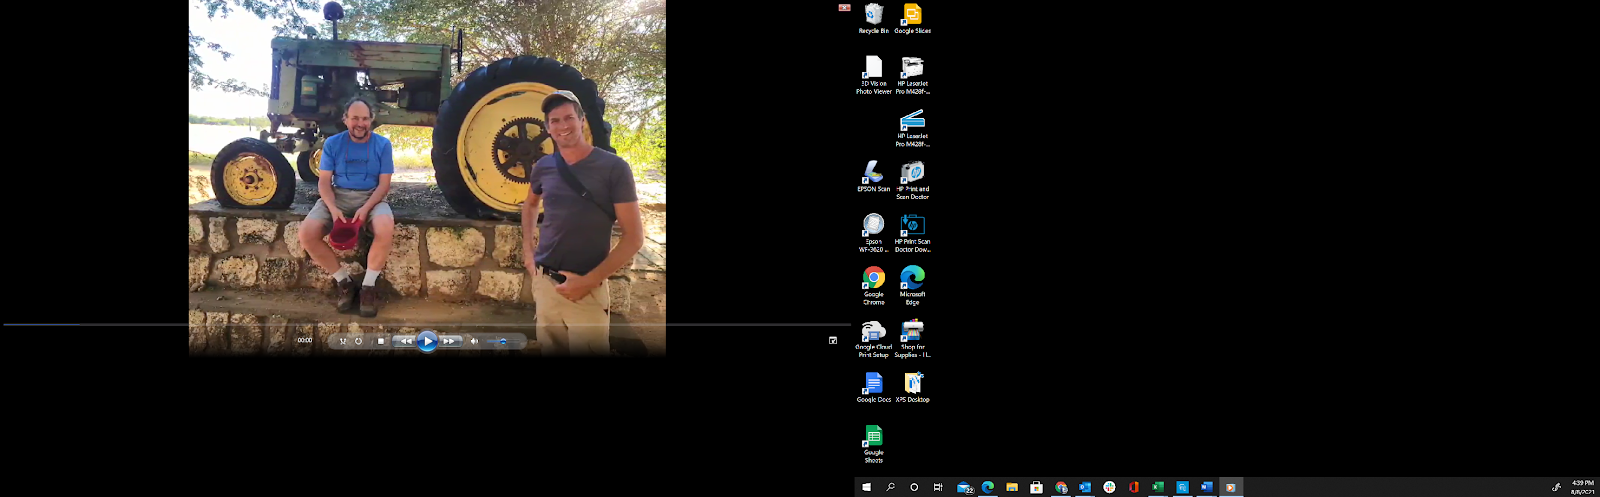Stop playback with the stop button

tap(380, 341)
